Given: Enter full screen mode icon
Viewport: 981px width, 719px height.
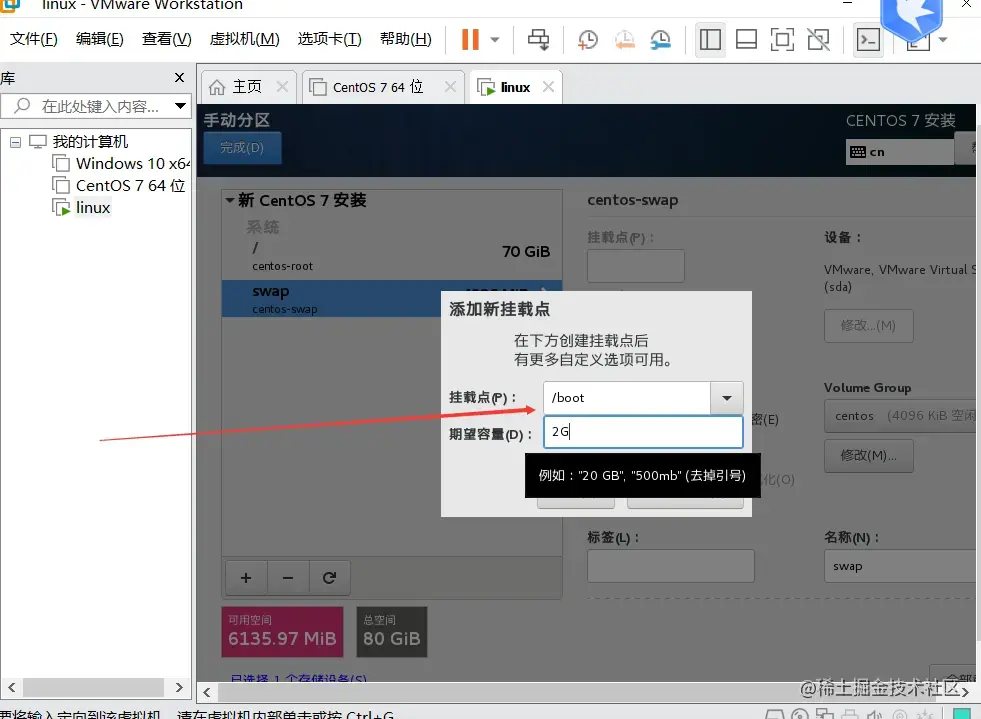Looking at the screenshot, I should (782, 39).
